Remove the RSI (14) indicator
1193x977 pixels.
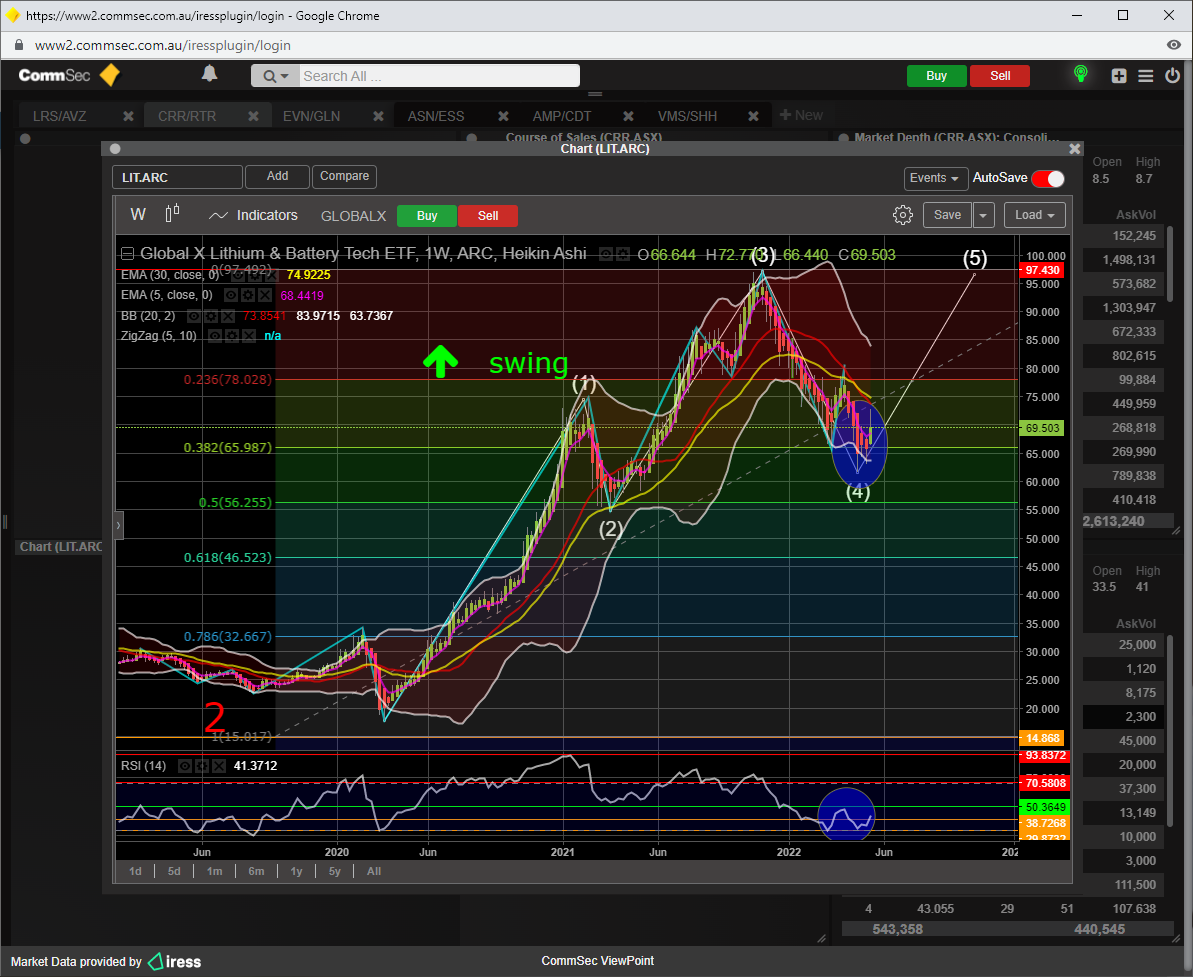click(x=219, y=766)
